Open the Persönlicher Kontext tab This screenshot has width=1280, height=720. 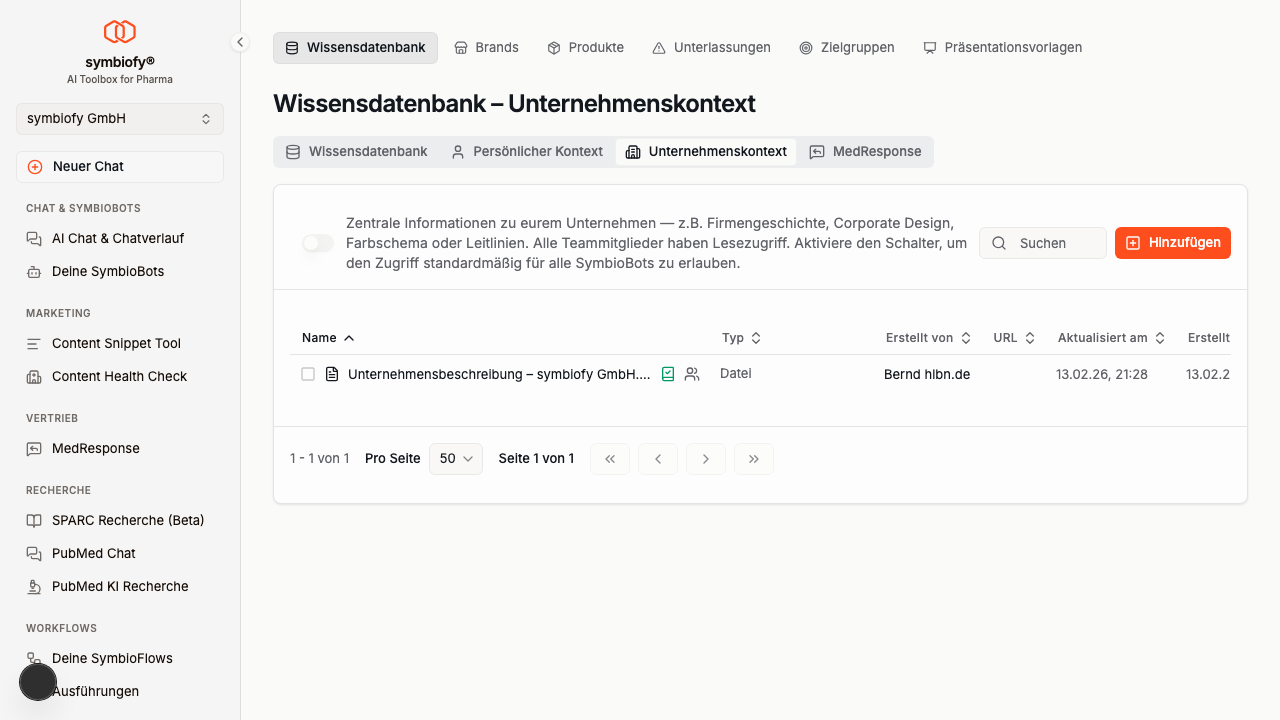[527, 151]
